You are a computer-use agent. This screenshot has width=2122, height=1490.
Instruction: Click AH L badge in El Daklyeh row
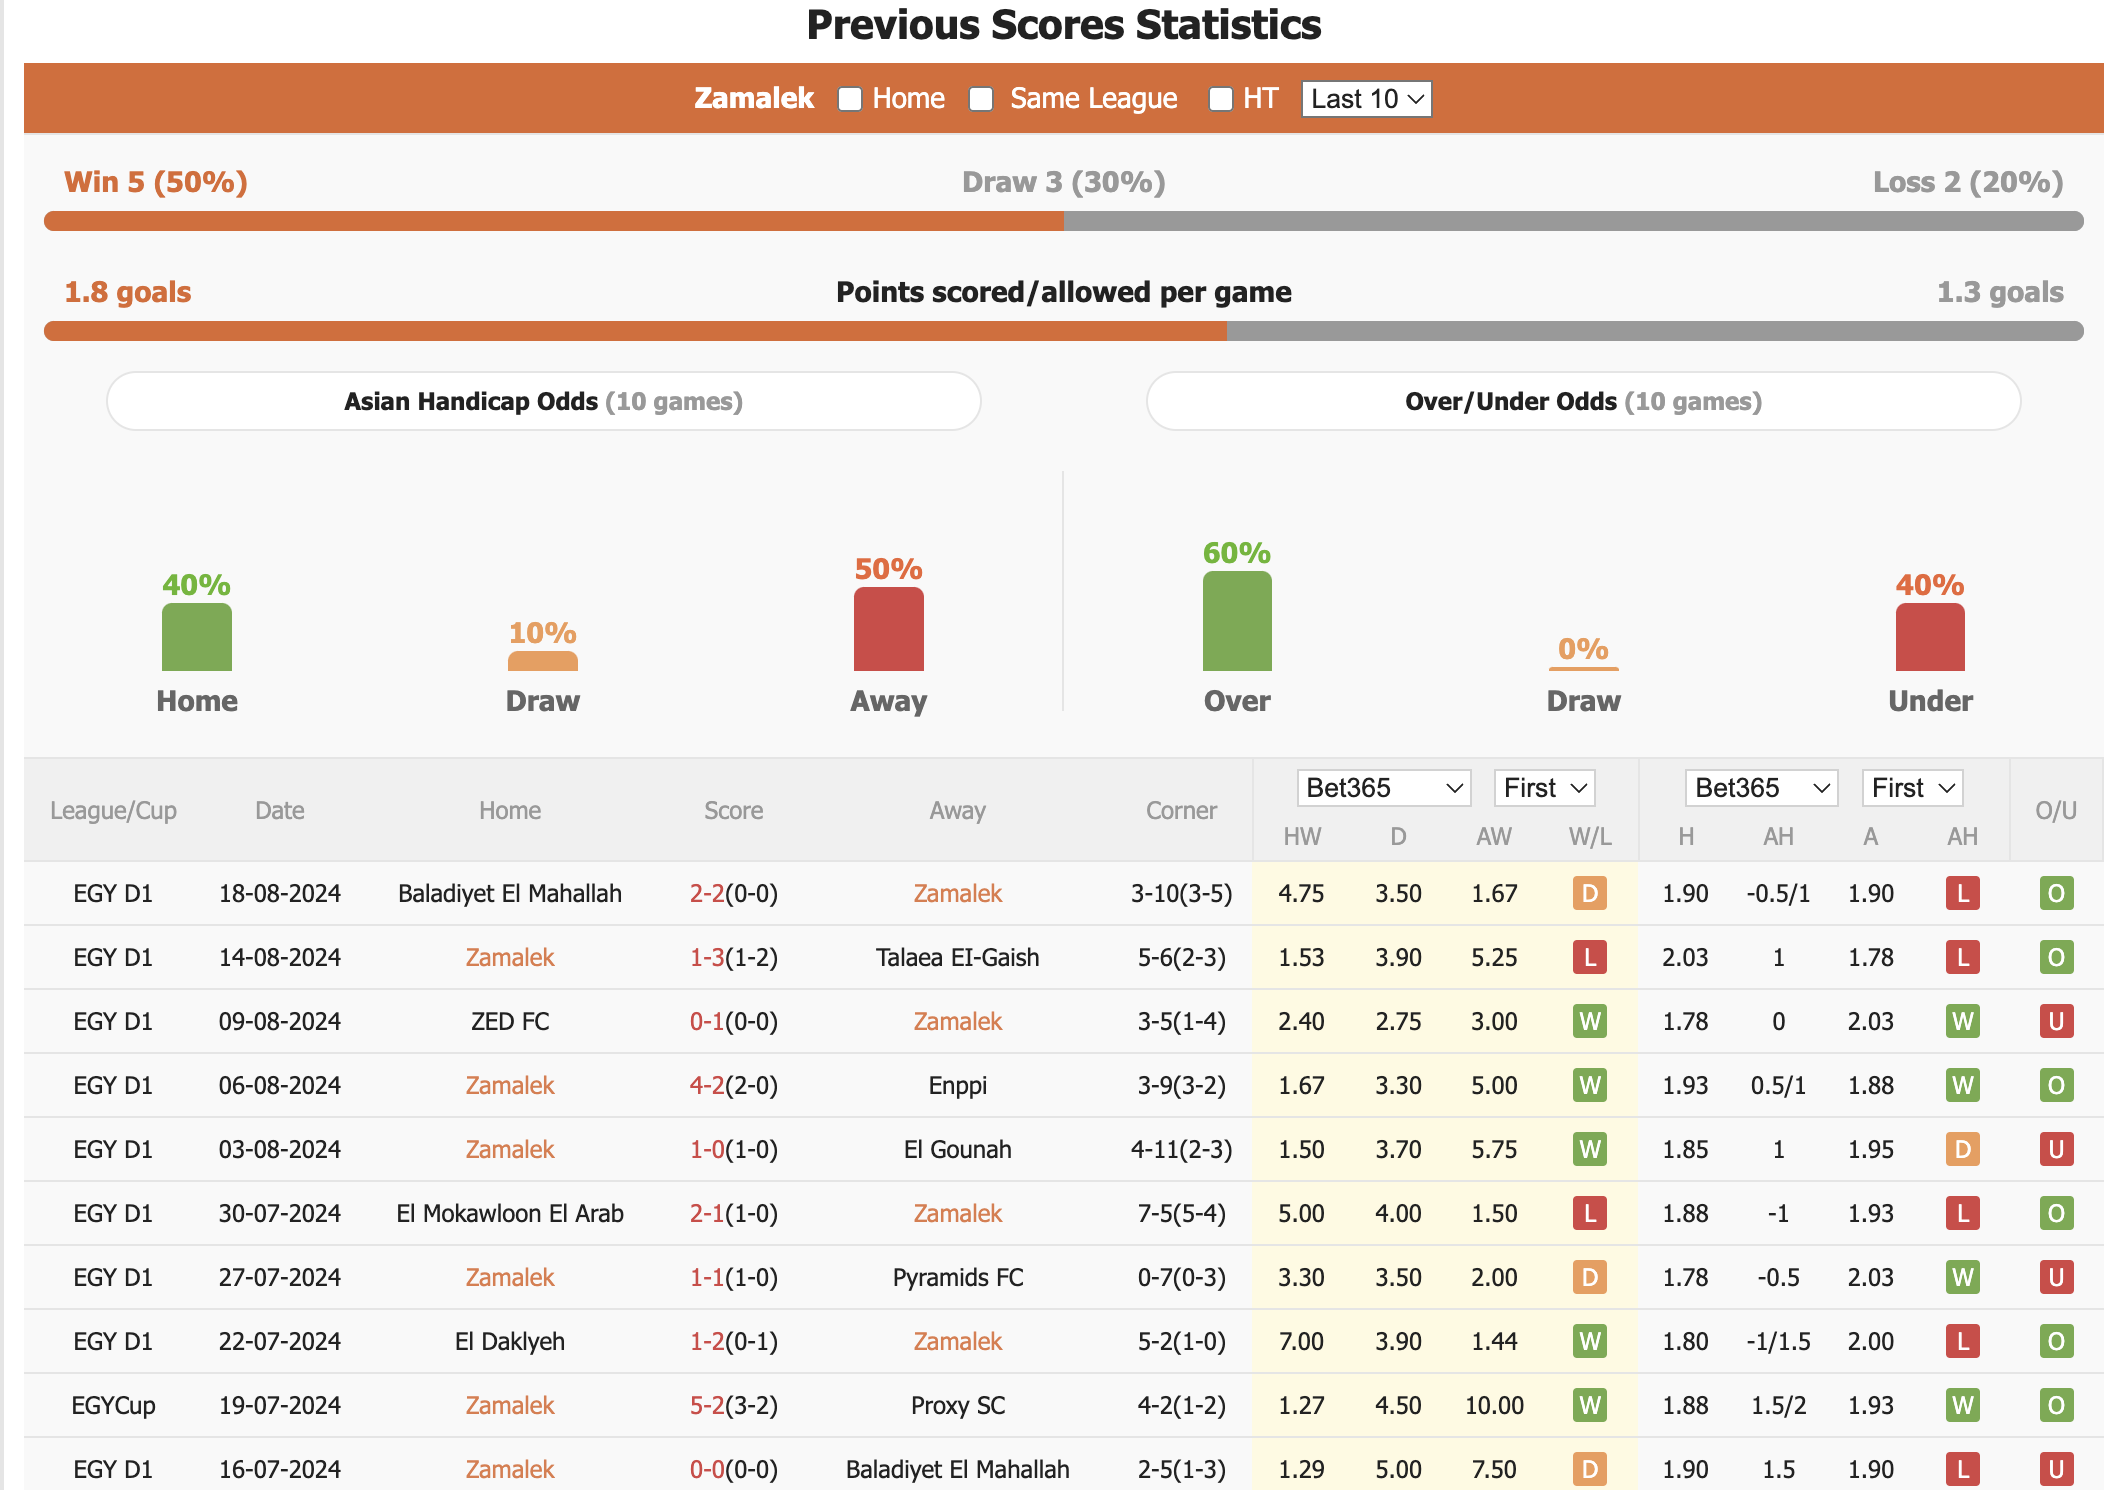coord(1962,1341)
